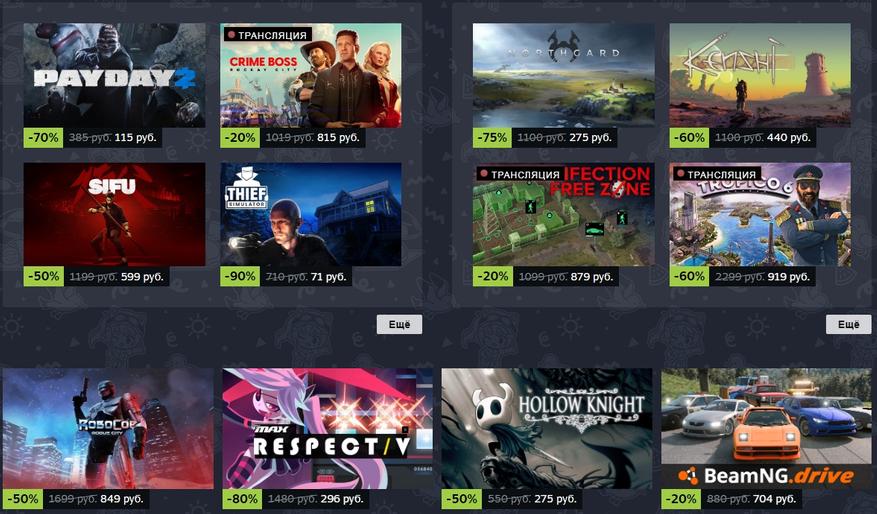
Task: Click the left Ещё button
Action: [x=399, y=324]
